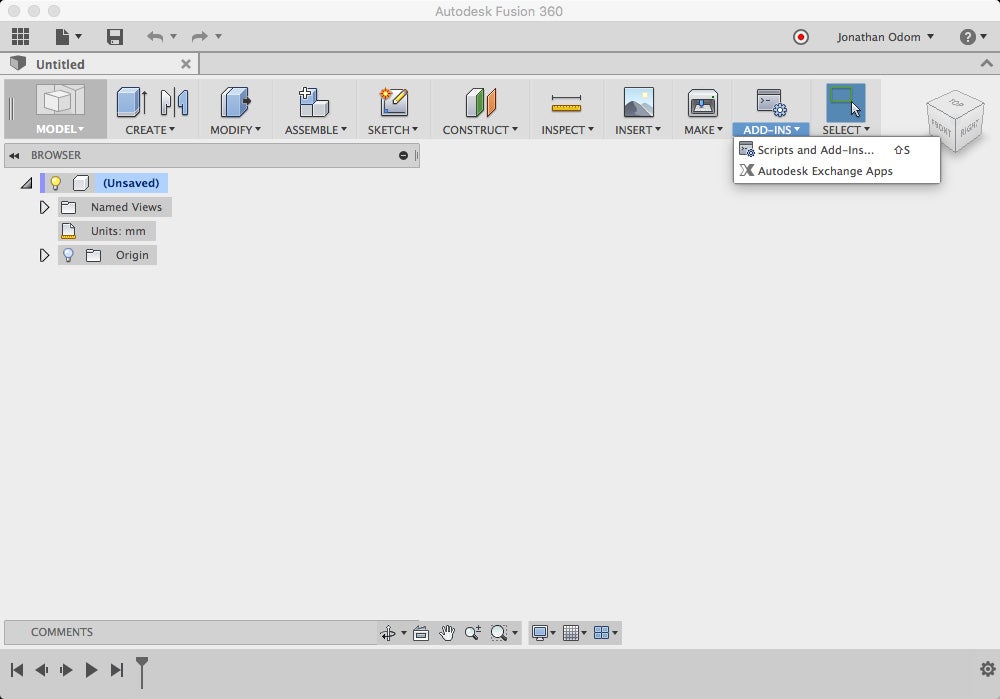Open Viewports layout dropdown

[605, 633]
